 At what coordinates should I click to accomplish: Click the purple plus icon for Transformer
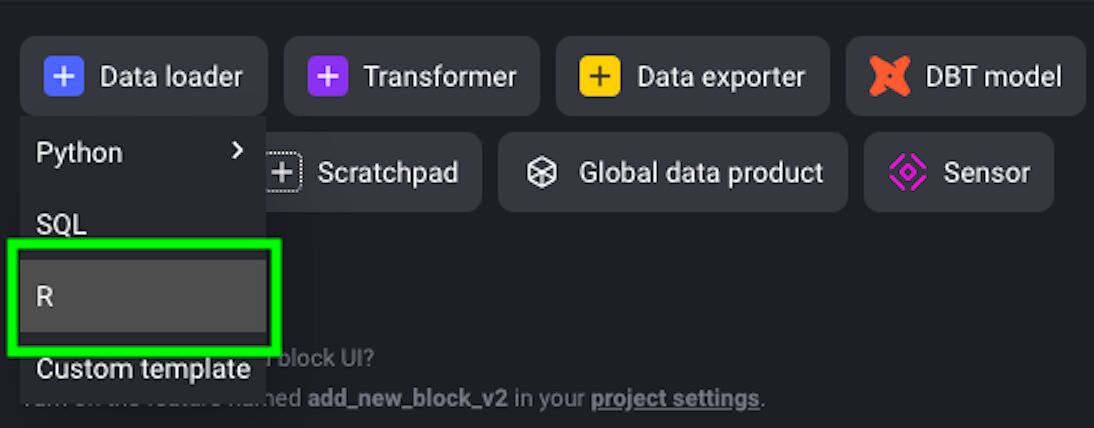pos(328,76)
